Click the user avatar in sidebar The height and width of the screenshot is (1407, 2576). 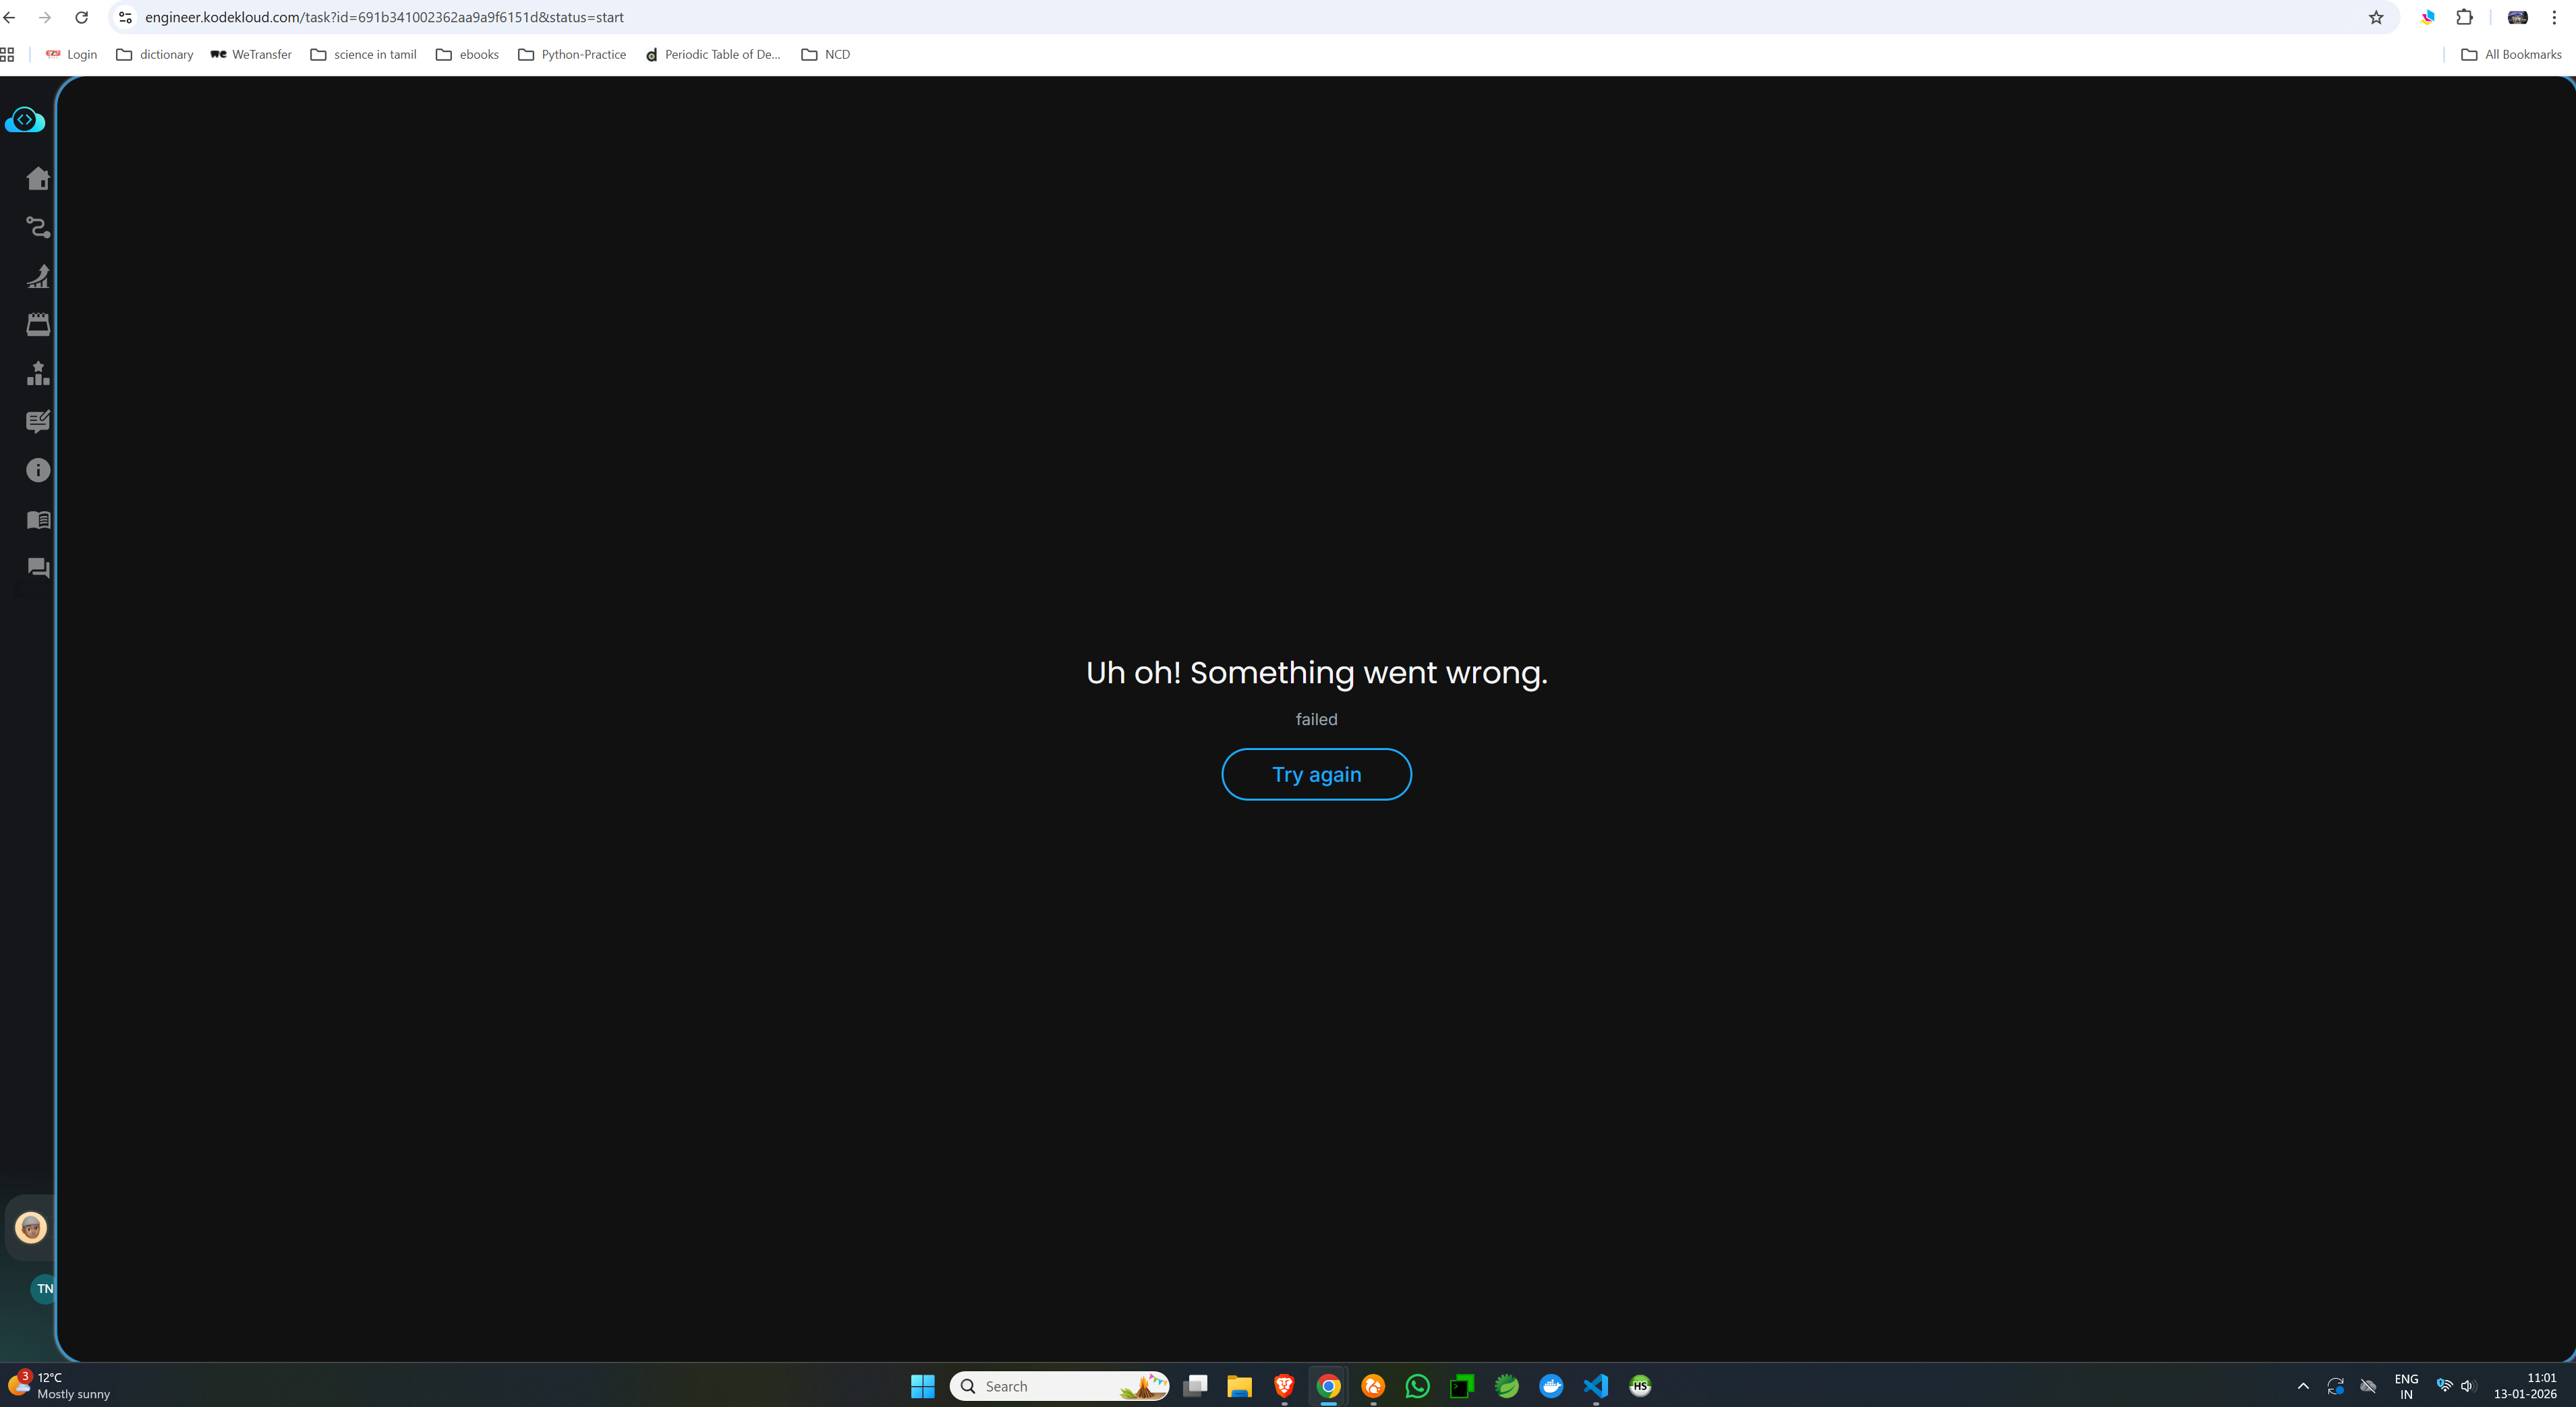(x=31, y=1227)
